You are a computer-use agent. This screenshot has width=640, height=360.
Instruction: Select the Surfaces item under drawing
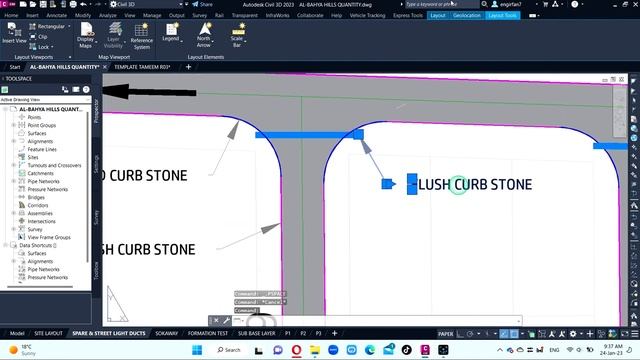click(x=37, y=133)
